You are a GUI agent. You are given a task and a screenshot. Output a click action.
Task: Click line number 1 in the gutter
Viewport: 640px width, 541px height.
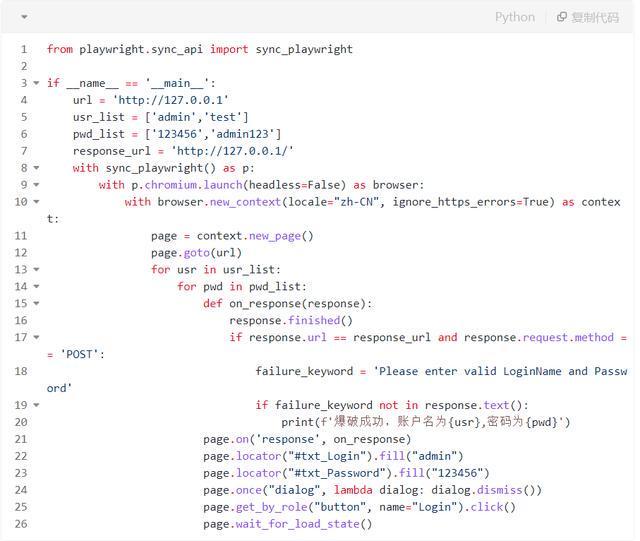22,49
